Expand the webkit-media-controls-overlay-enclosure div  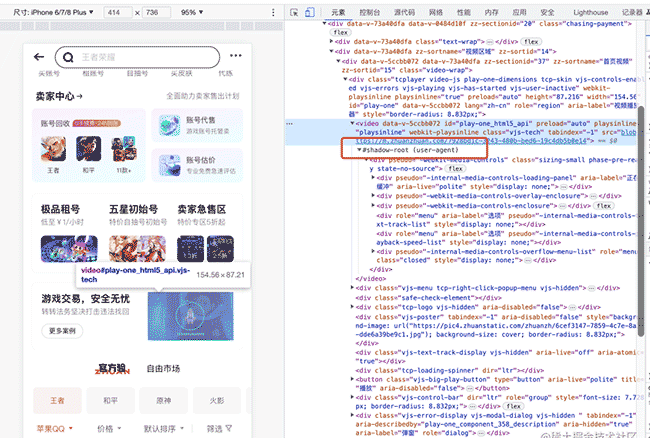[374, 196]
